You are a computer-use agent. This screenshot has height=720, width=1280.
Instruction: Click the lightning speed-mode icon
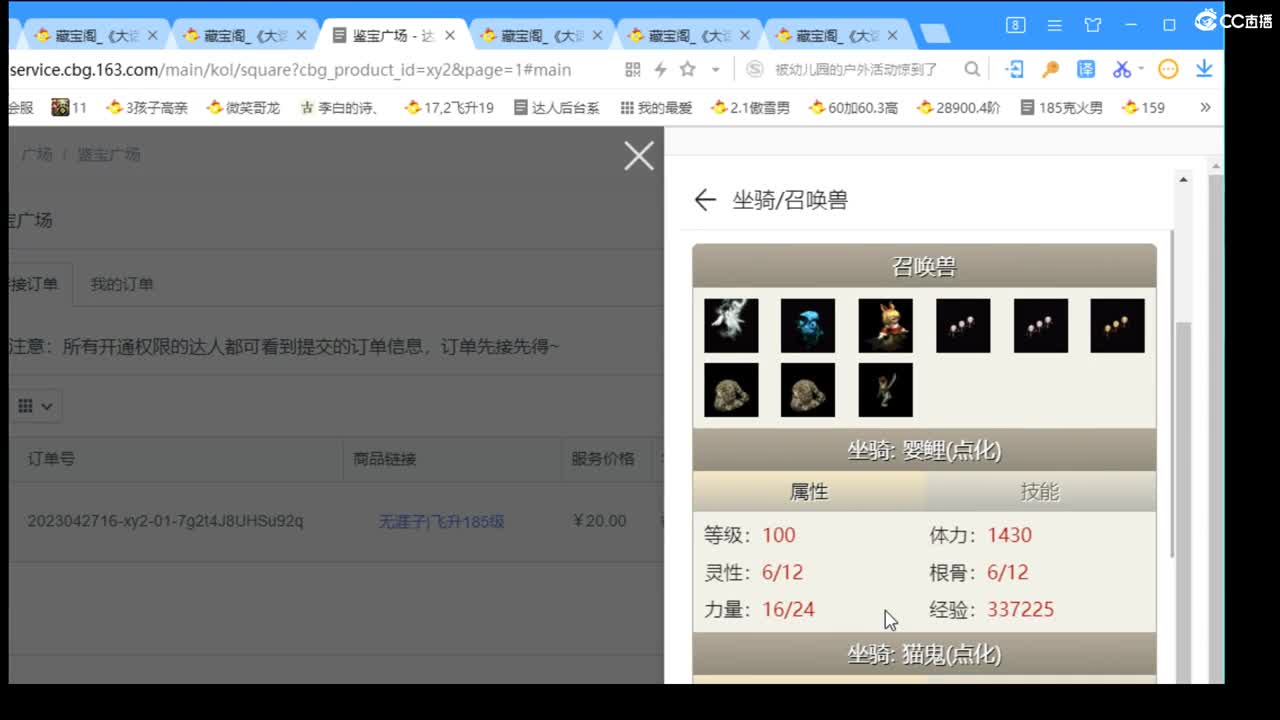click(x=660, y=69)
